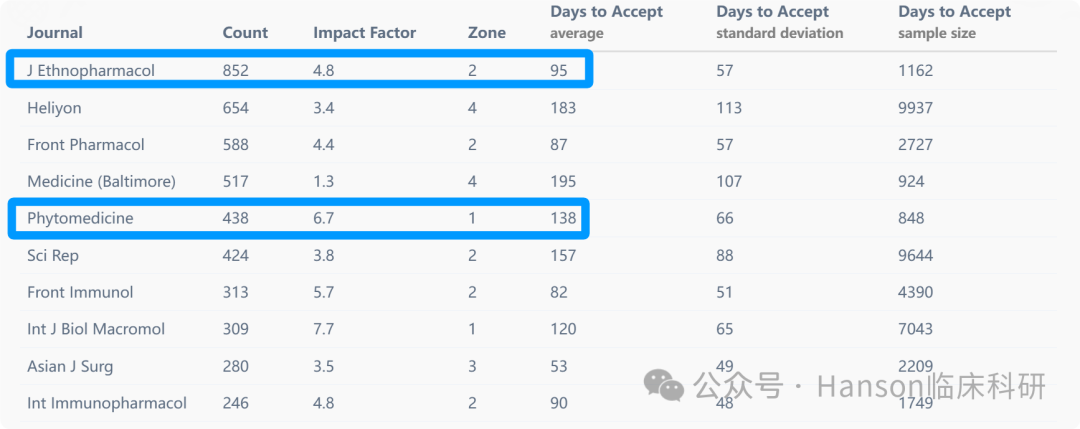
Task: Click the Impact Factor column header
Action: point(364,32)
